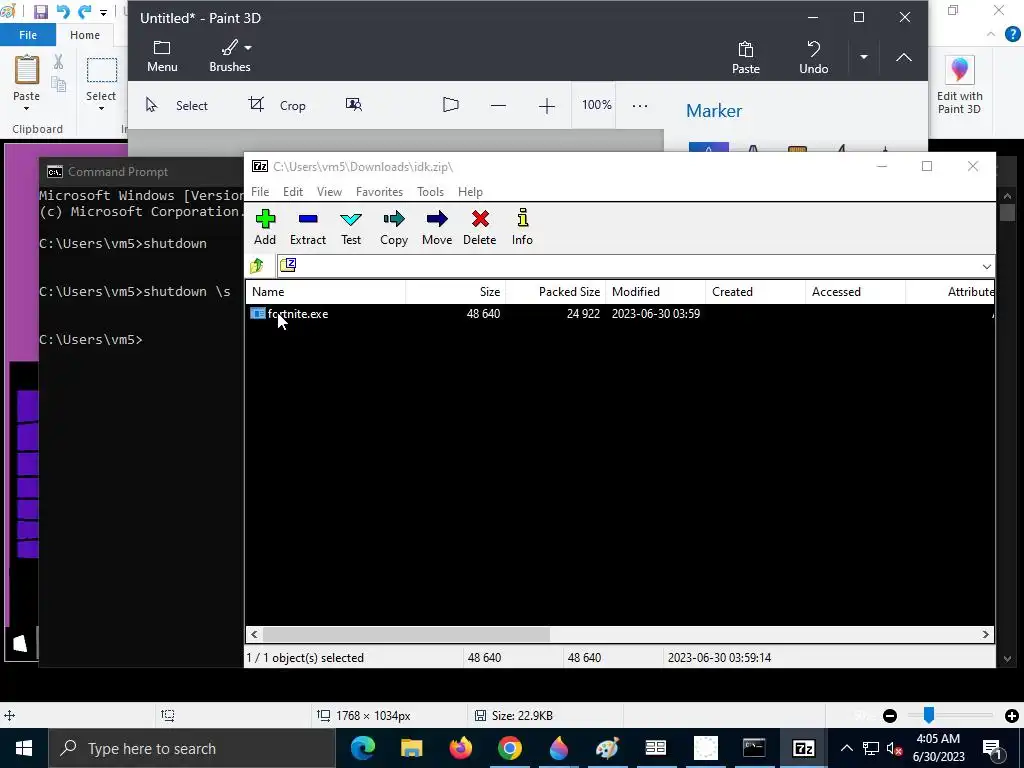Open Info in the 7-Zip toolbar
The height and width of the screenshot is (768, 1024).
522,227
